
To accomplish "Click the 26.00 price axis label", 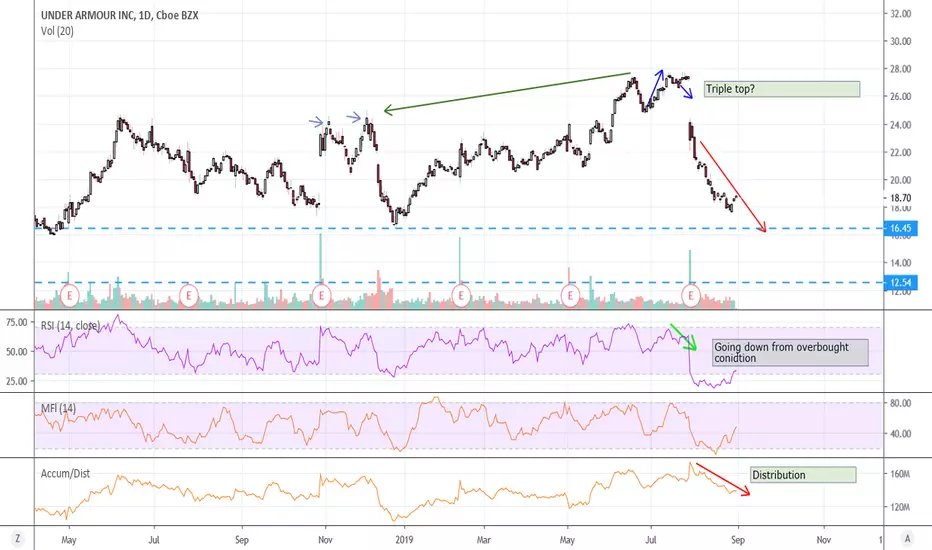I will (x=900, y=96).
